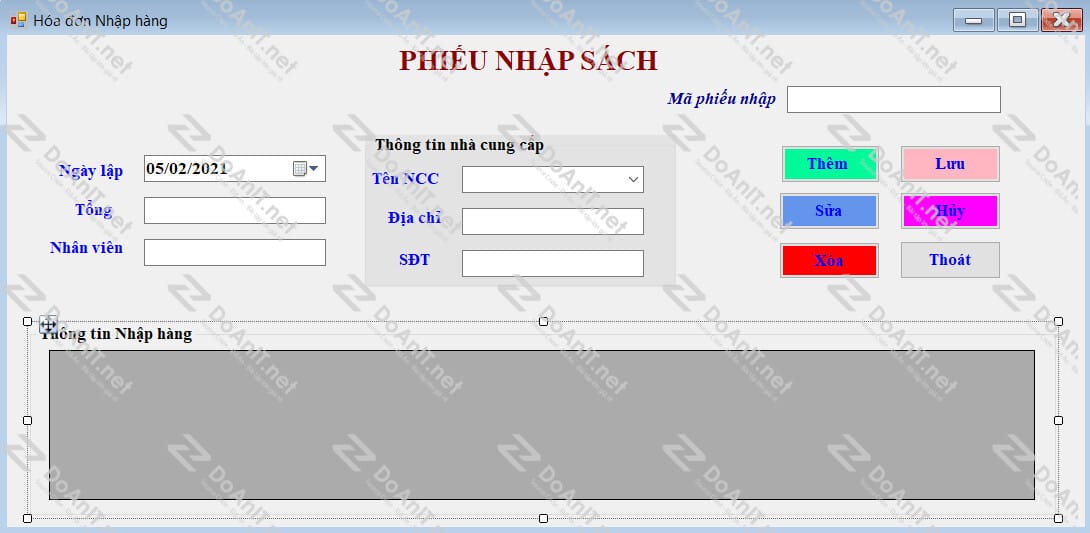Click the move handle icon on group box
The image size is (1090, 533).
48,324
